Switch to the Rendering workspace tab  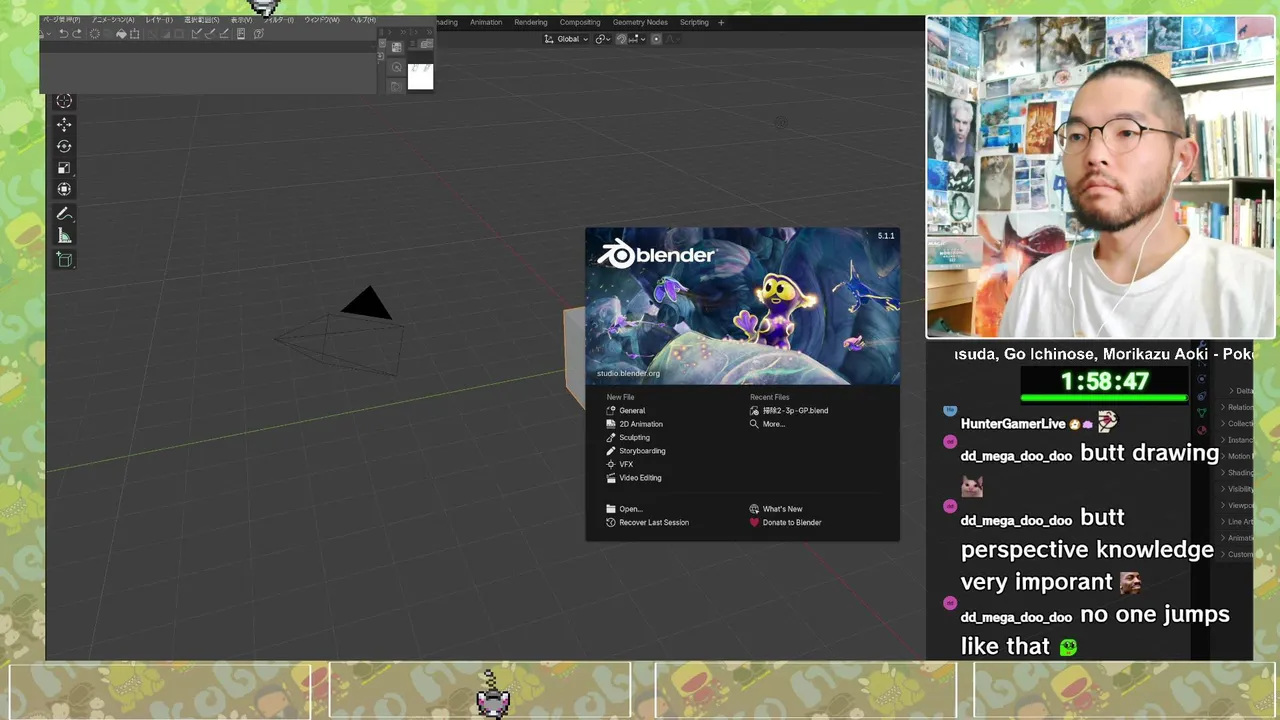531,22
